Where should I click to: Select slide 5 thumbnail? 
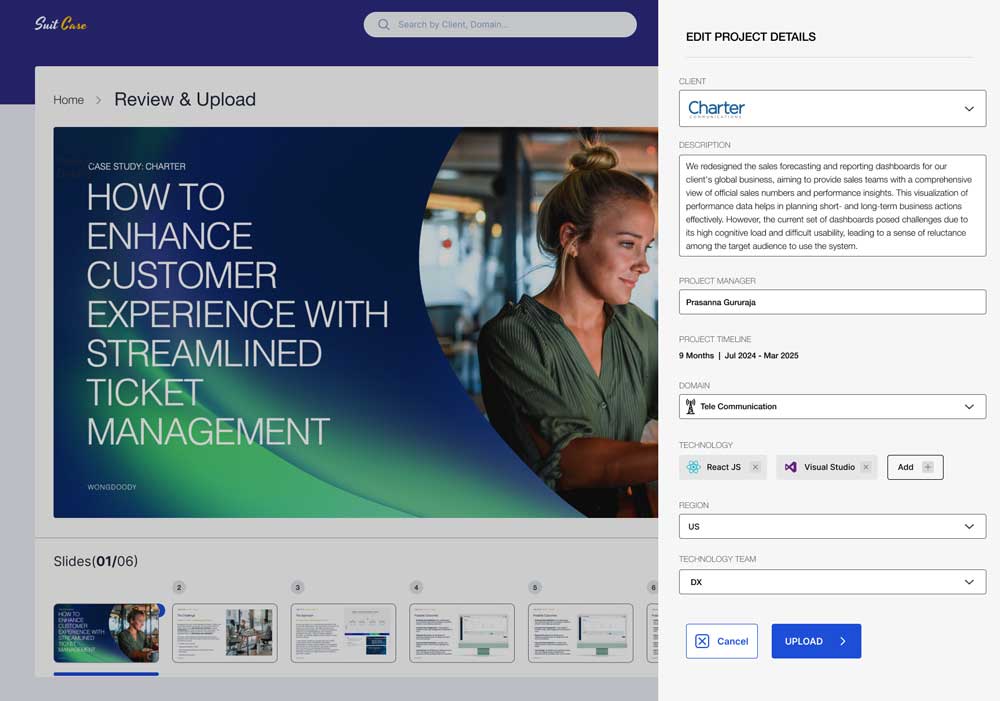(580, 633)
